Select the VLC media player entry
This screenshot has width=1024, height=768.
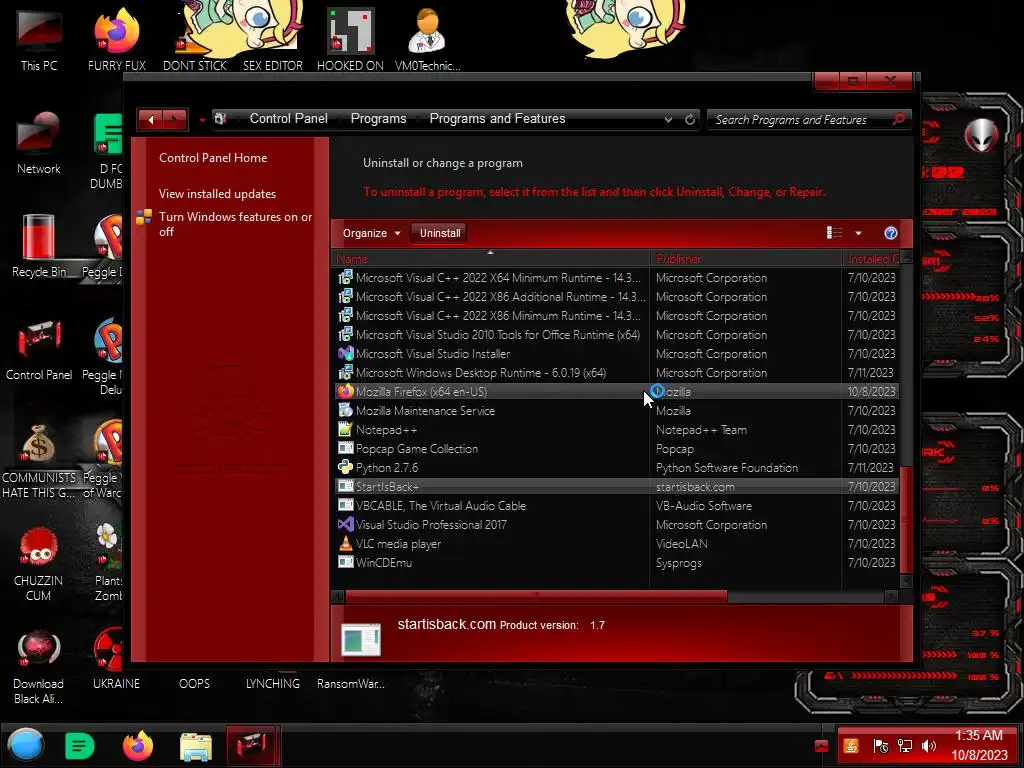tap(616, 543)
